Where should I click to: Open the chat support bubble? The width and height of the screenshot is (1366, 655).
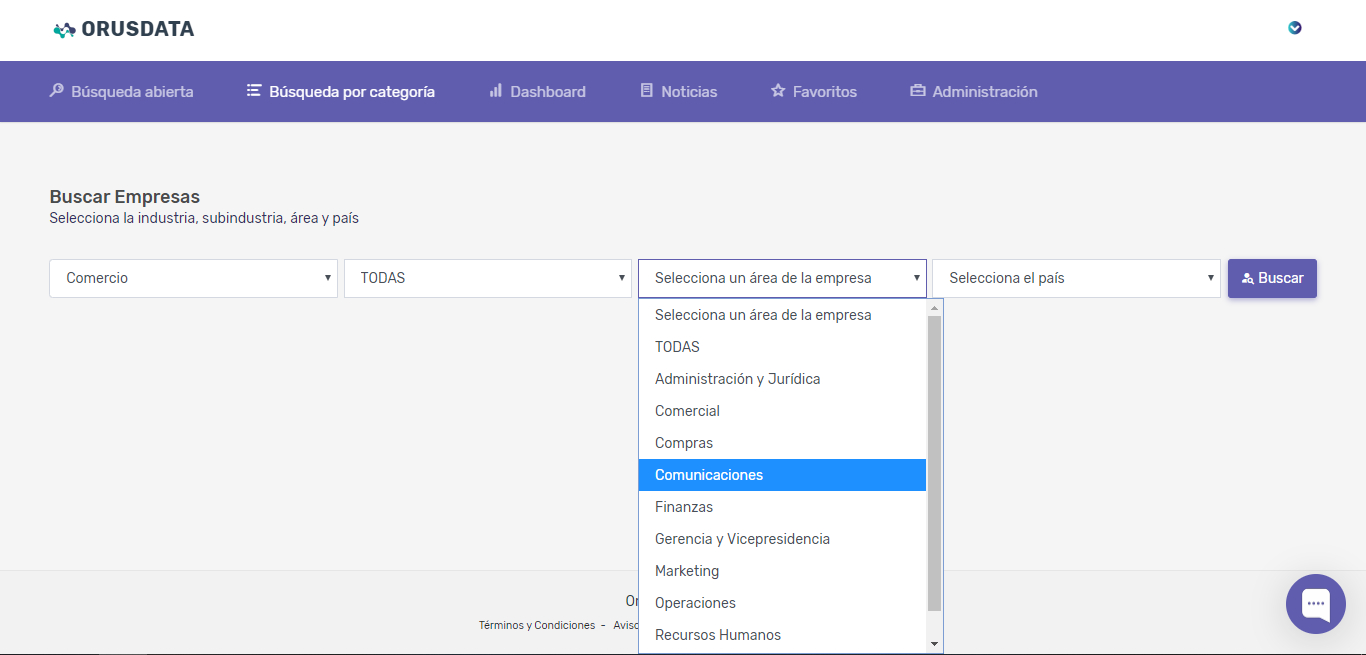coord(1315,603)
